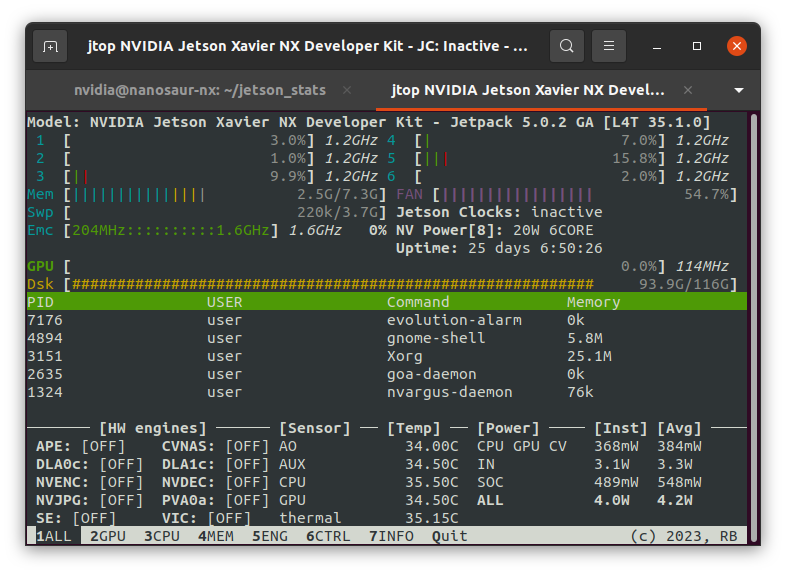Close the terminal window with red X
The height and width of the screenshot is (574, 786).
[x=737, y=46]
